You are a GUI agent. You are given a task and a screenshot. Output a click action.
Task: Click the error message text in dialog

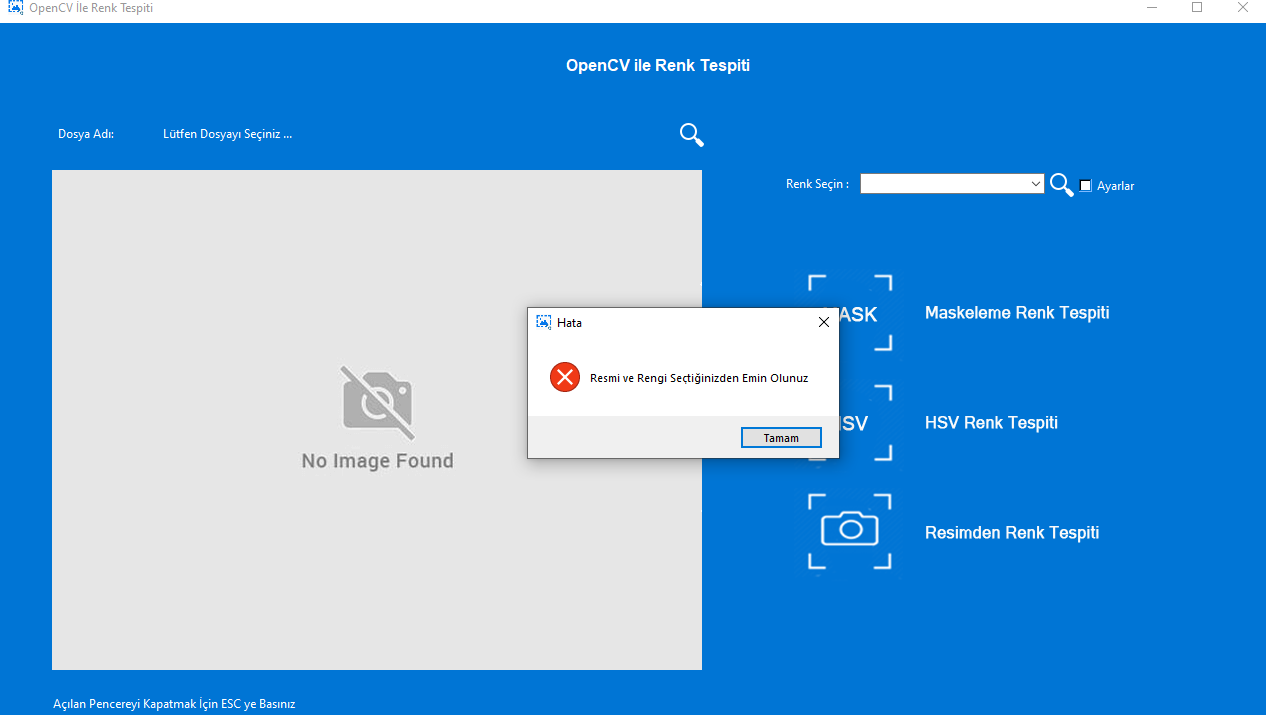(699, 378)
